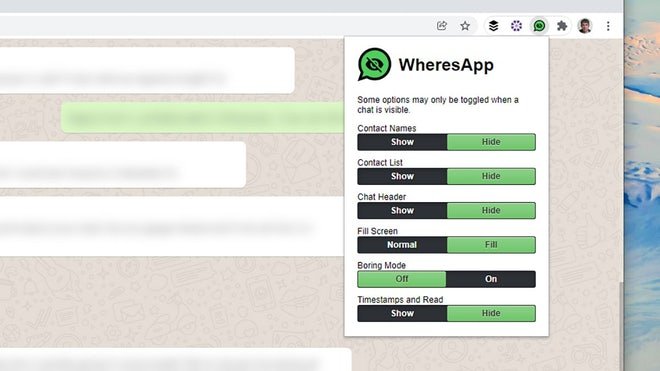This screenshot has width=660, height=371.
Task: Click the Contact Names label
Action: click(x=386, y=128)
